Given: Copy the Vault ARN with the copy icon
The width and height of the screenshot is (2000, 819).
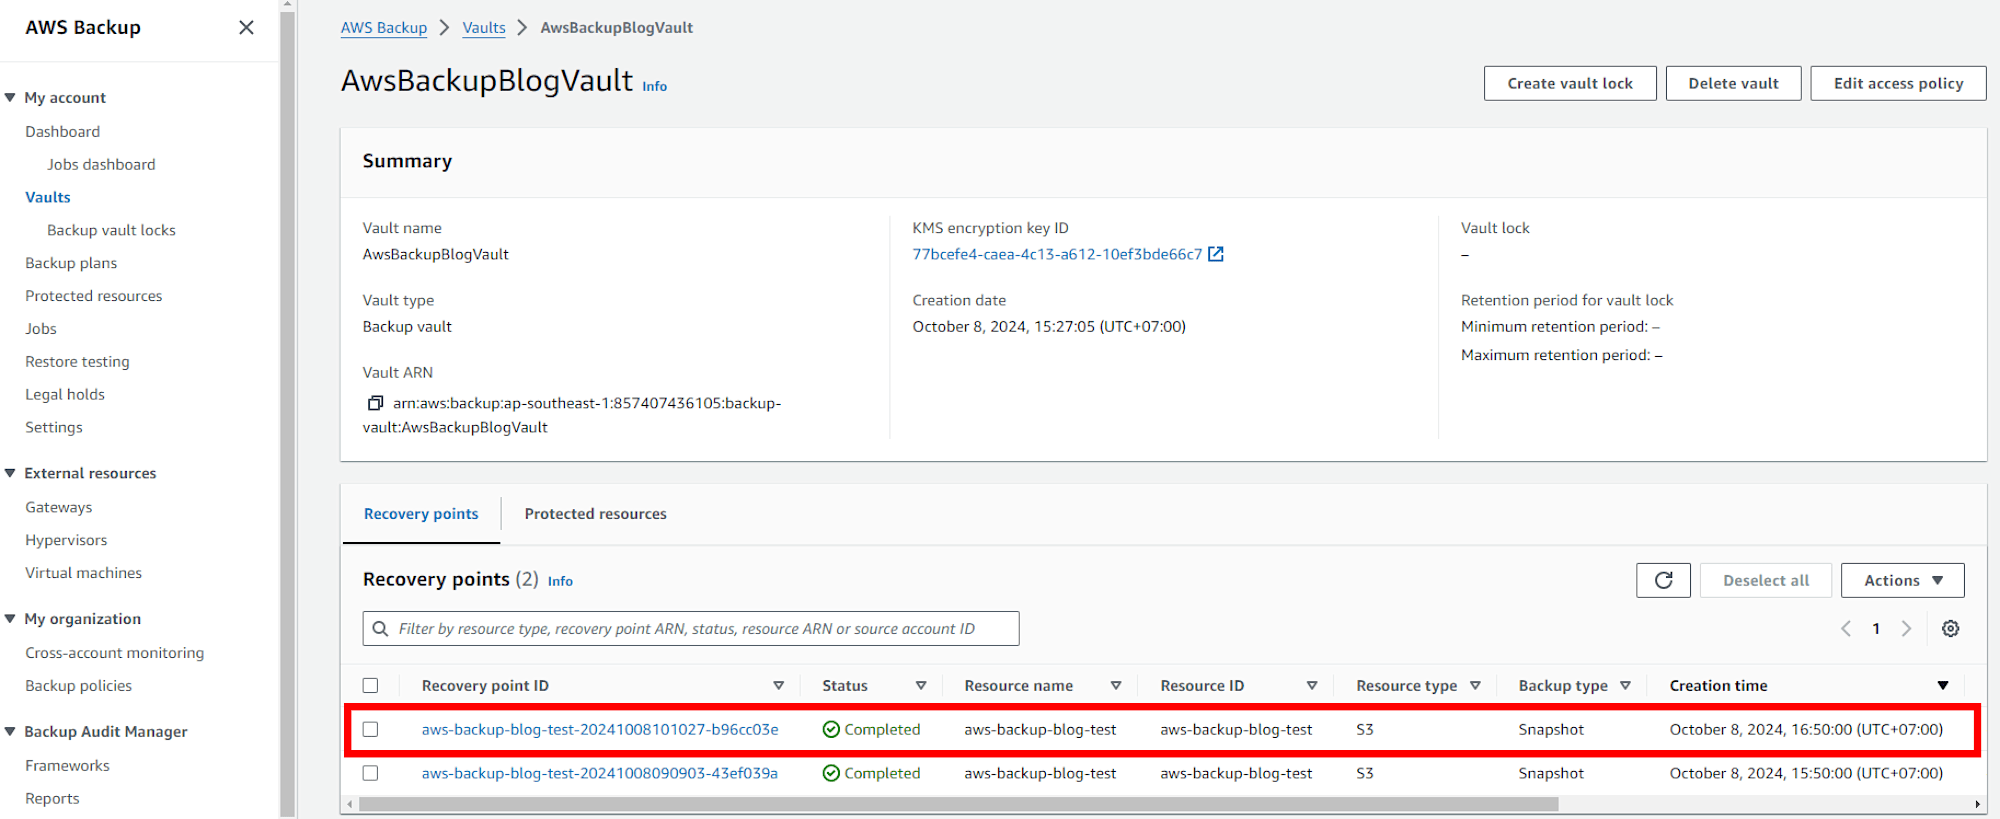Looking at the screenshot, I should (375, 403).
